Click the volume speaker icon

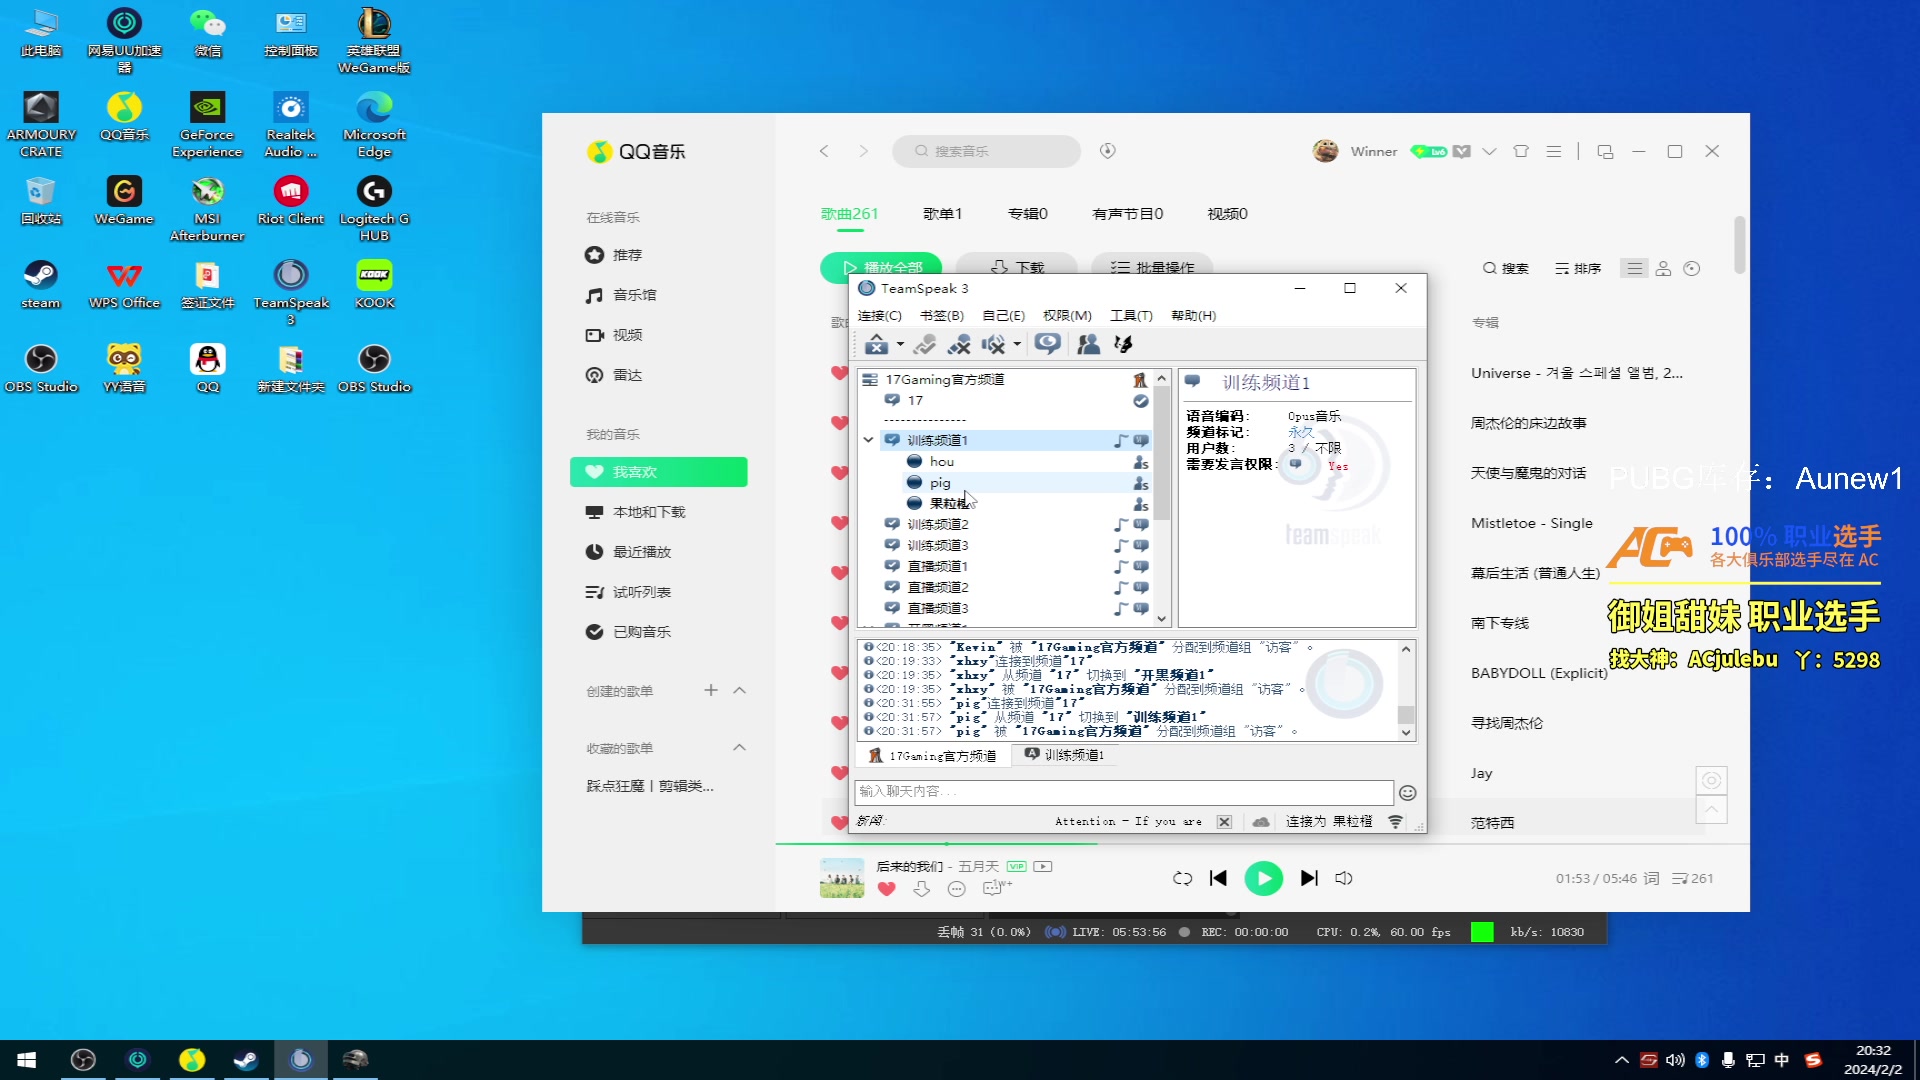coord(1344,878)
